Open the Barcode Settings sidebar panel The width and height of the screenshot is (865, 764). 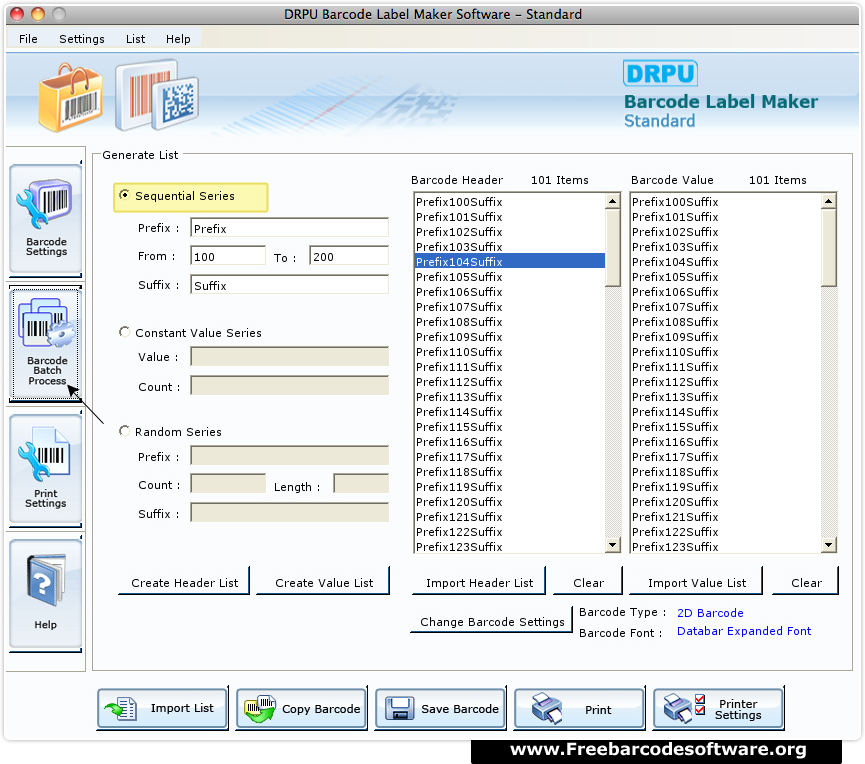click(45, 219)
